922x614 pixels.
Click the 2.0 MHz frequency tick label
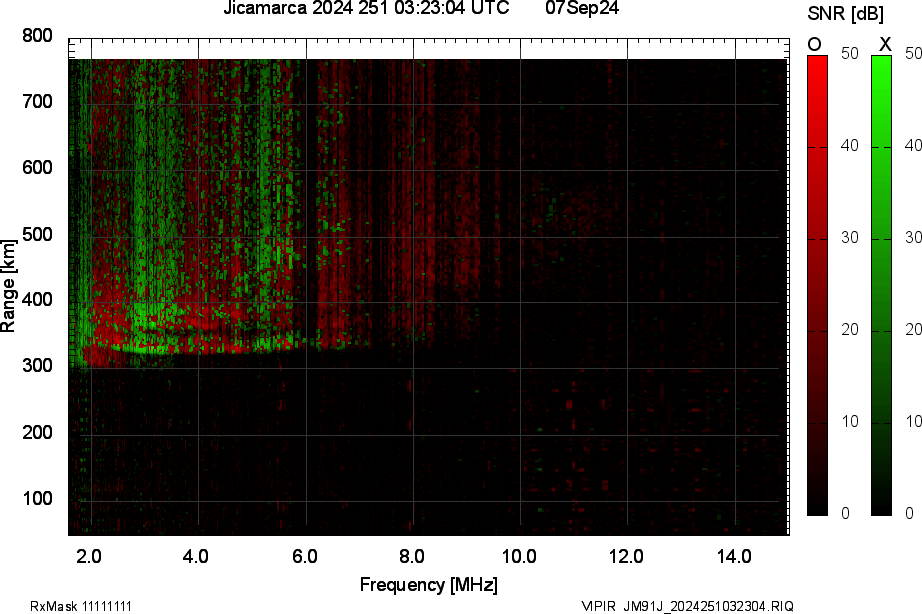90,555
